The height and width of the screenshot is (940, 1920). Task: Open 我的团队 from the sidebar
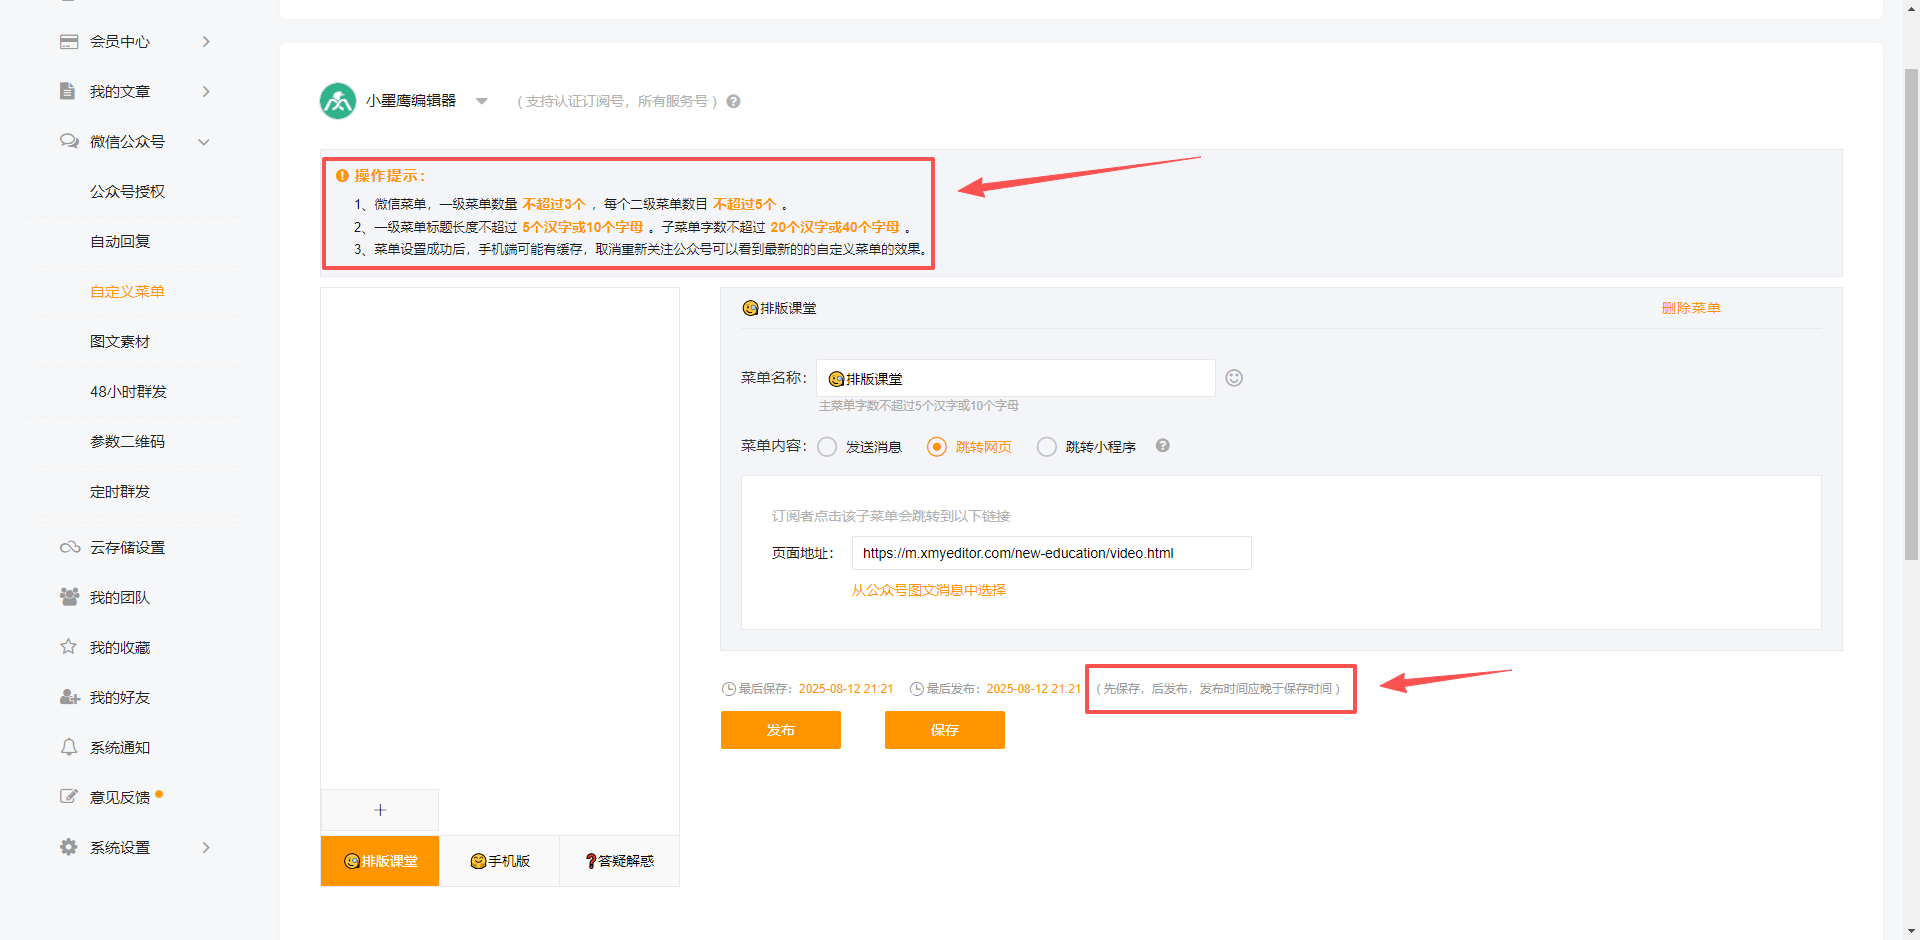(x=119, y=598)
